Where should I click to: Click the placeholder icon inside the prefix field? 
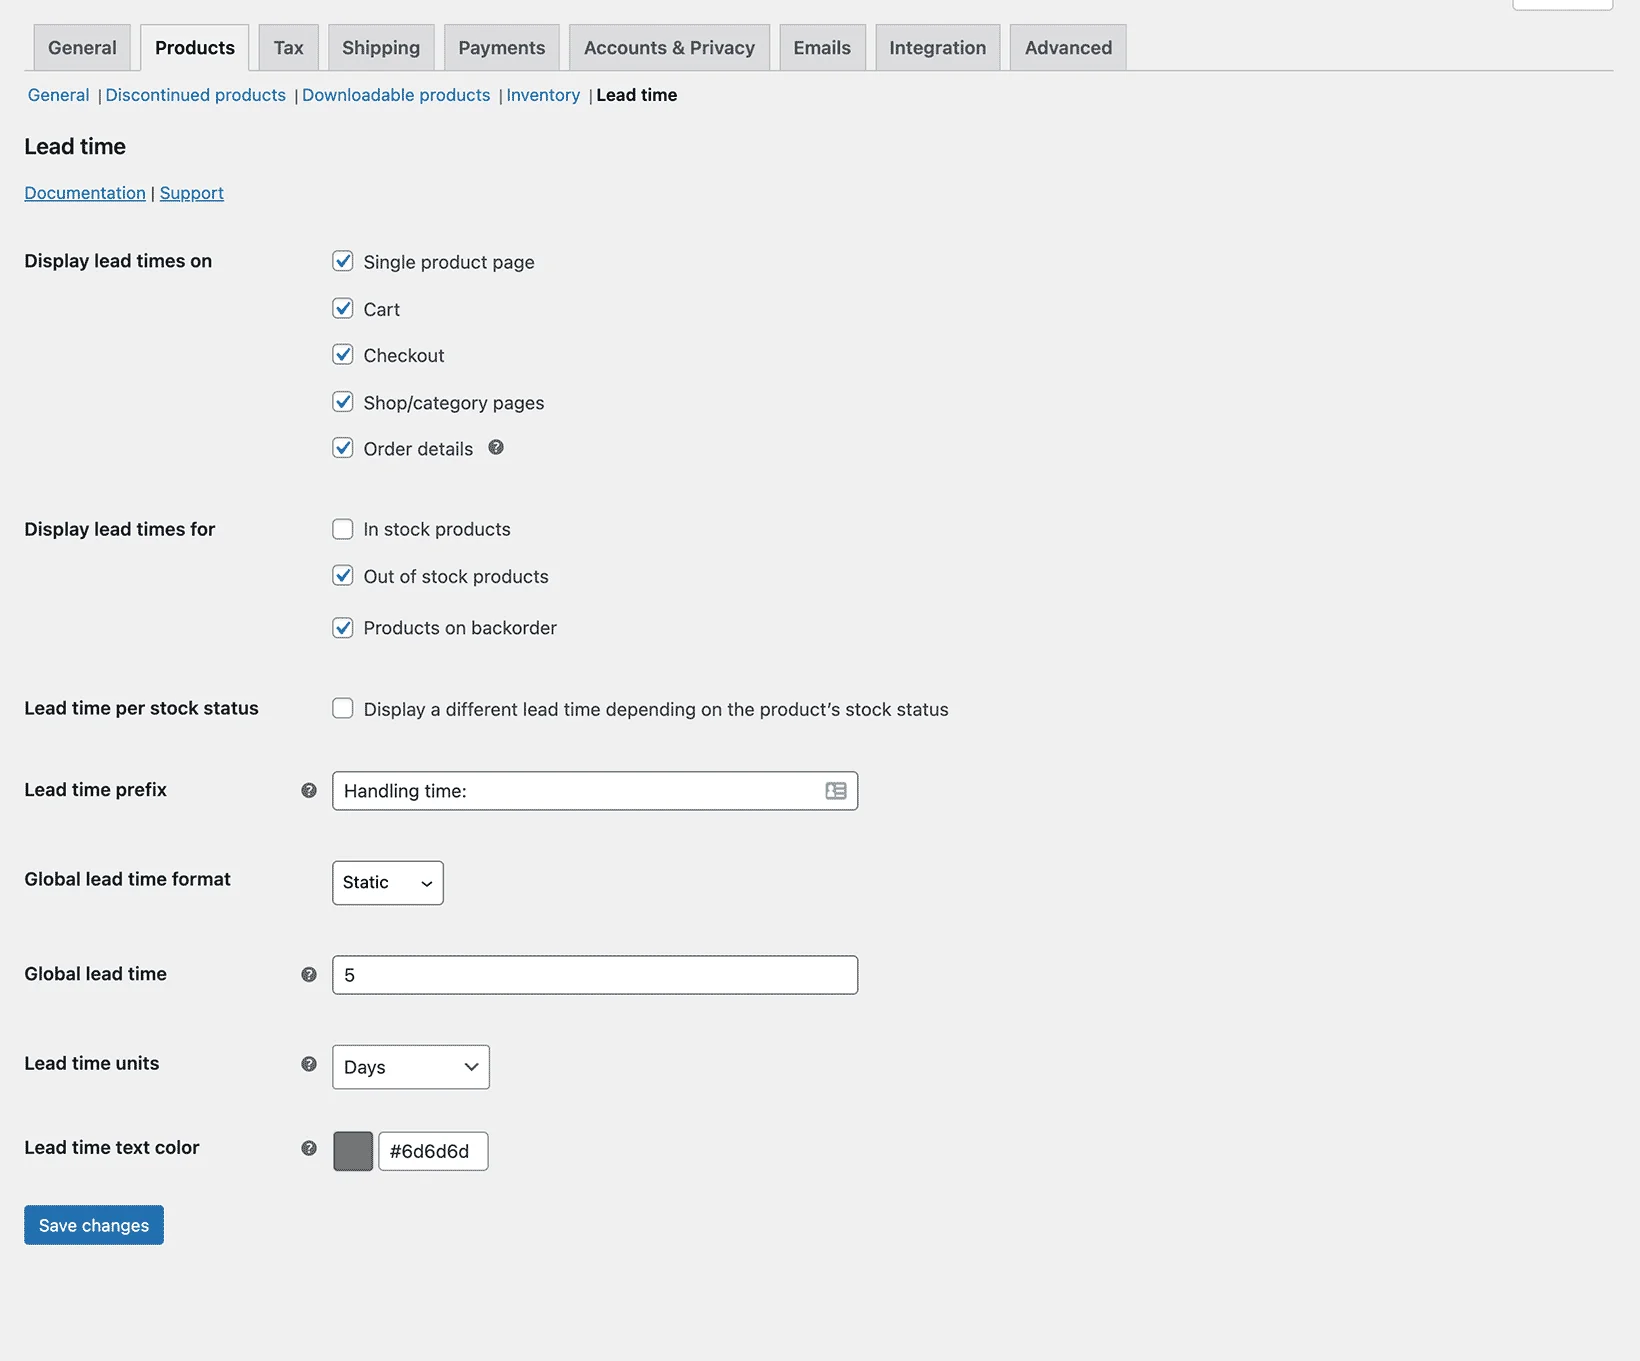tap(836, 791)
